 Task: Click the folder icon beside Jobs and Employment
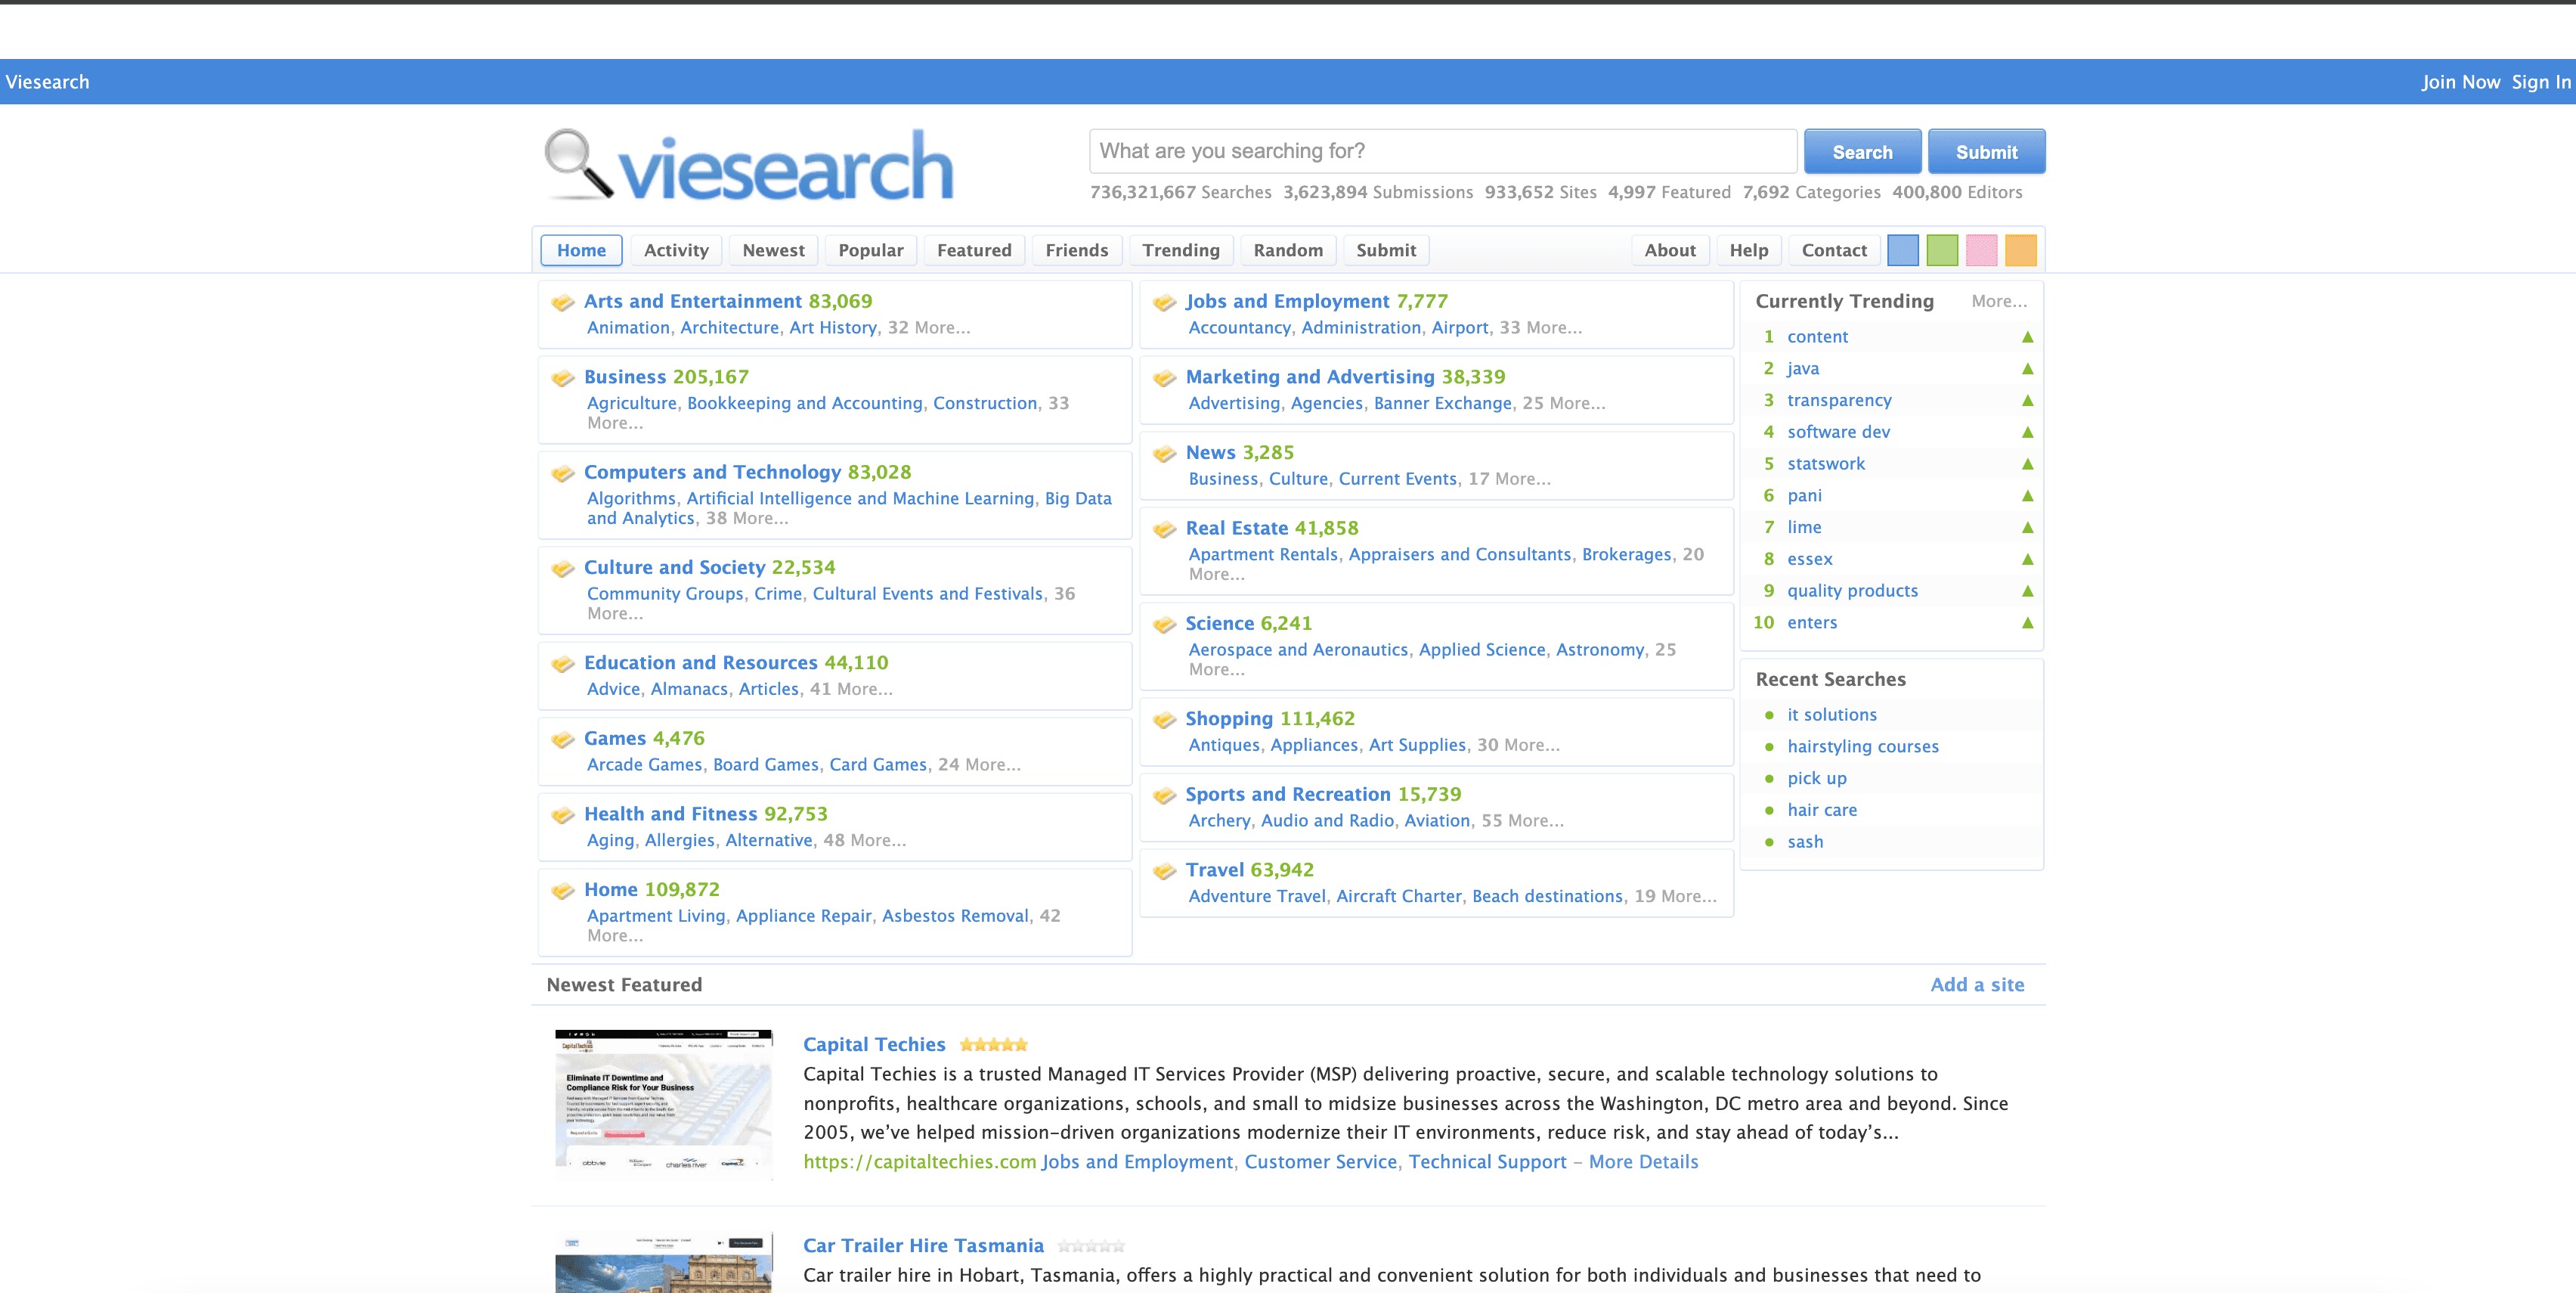(x=1164, y=302)
